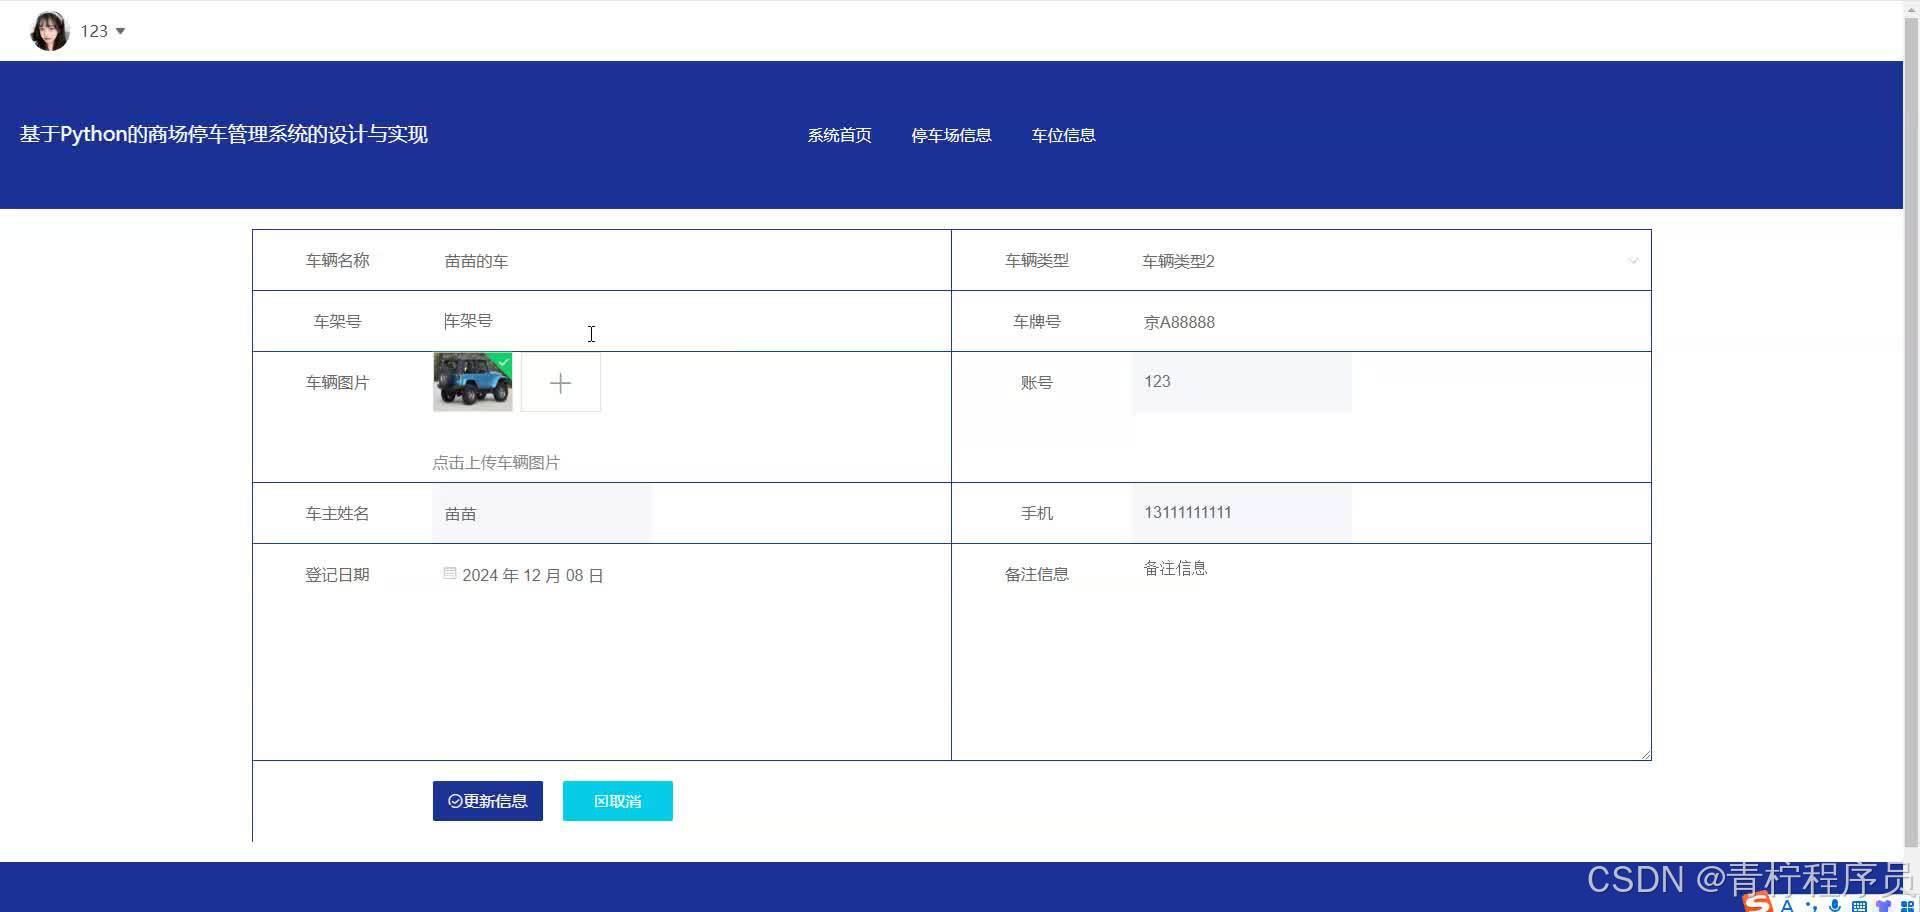The width and height of the screenshot is (1920, 912).
Task: Go to 系统首页 in navigation
Action: (x=839, y=135)
